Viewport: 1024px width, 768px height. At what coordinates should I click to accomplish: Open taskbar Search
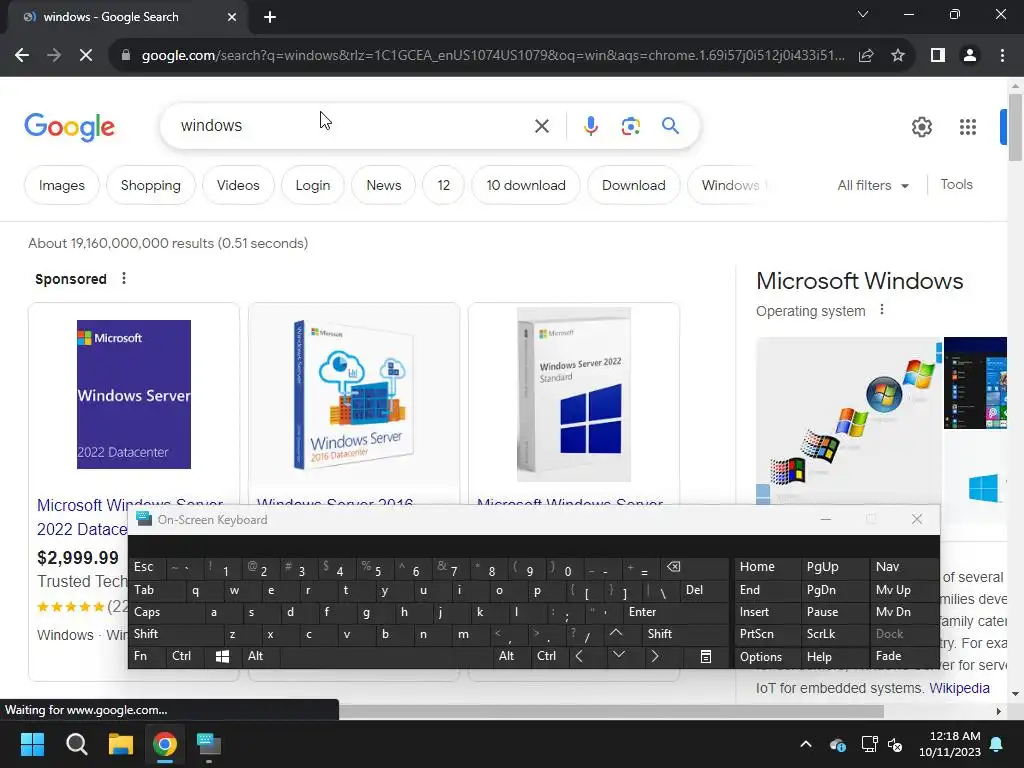pos(76,744)
